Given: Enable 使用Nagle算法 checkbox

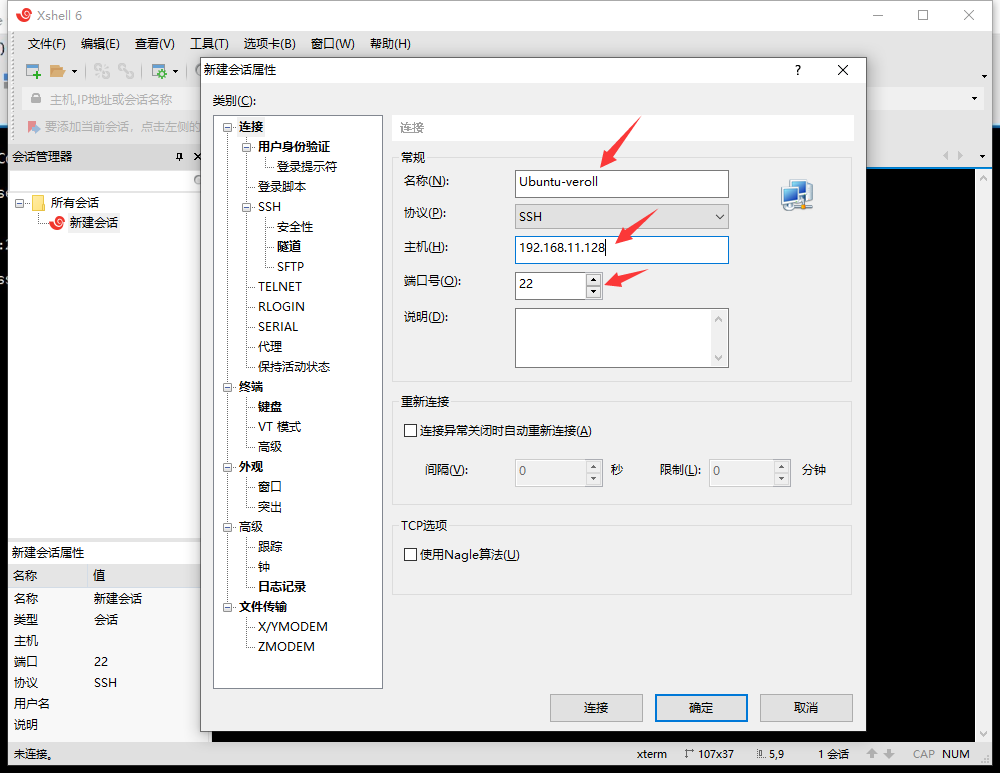Looking at the screenshot, I should pos(410,555).
